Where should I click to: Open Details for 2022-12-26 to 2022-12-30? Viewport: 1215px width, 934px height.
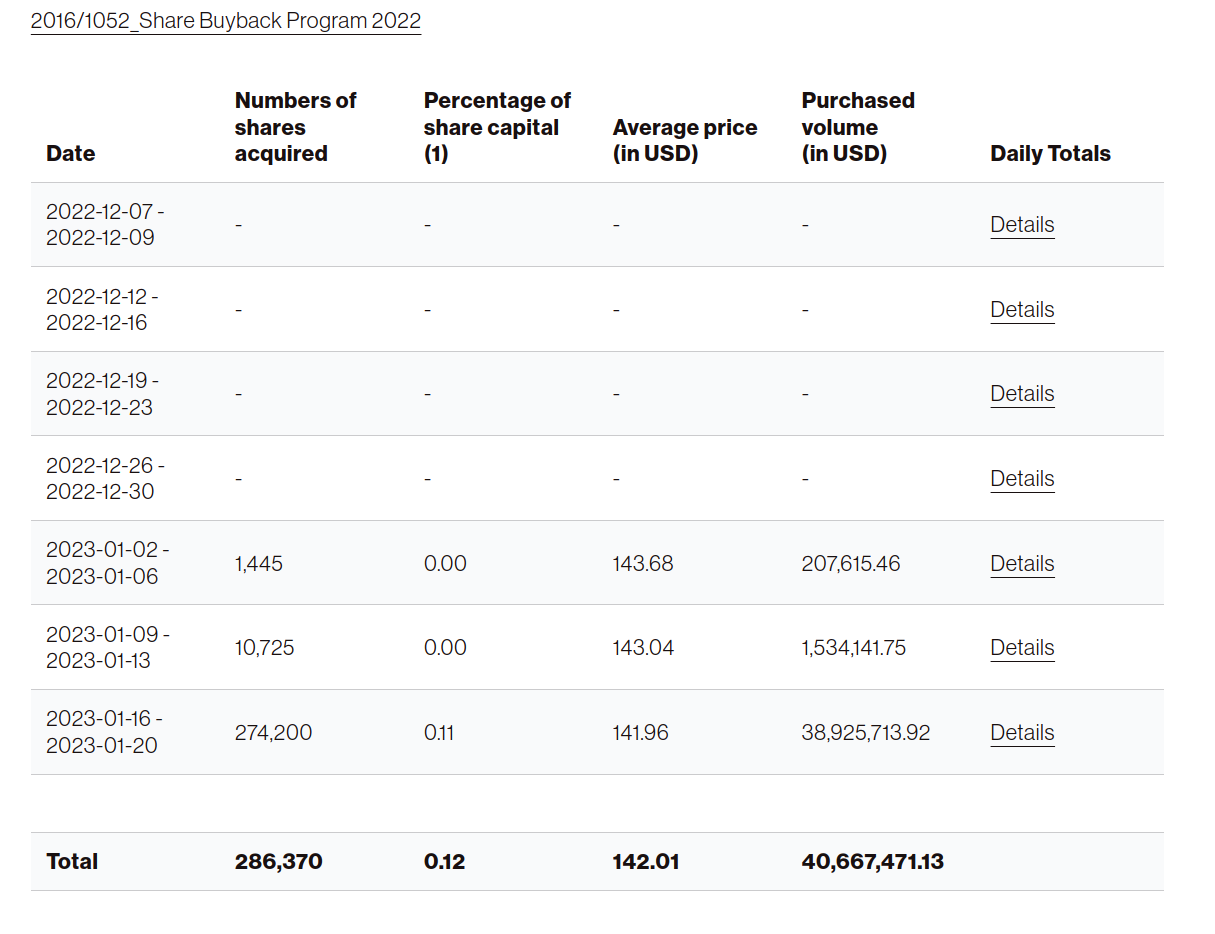[1022, 479]
